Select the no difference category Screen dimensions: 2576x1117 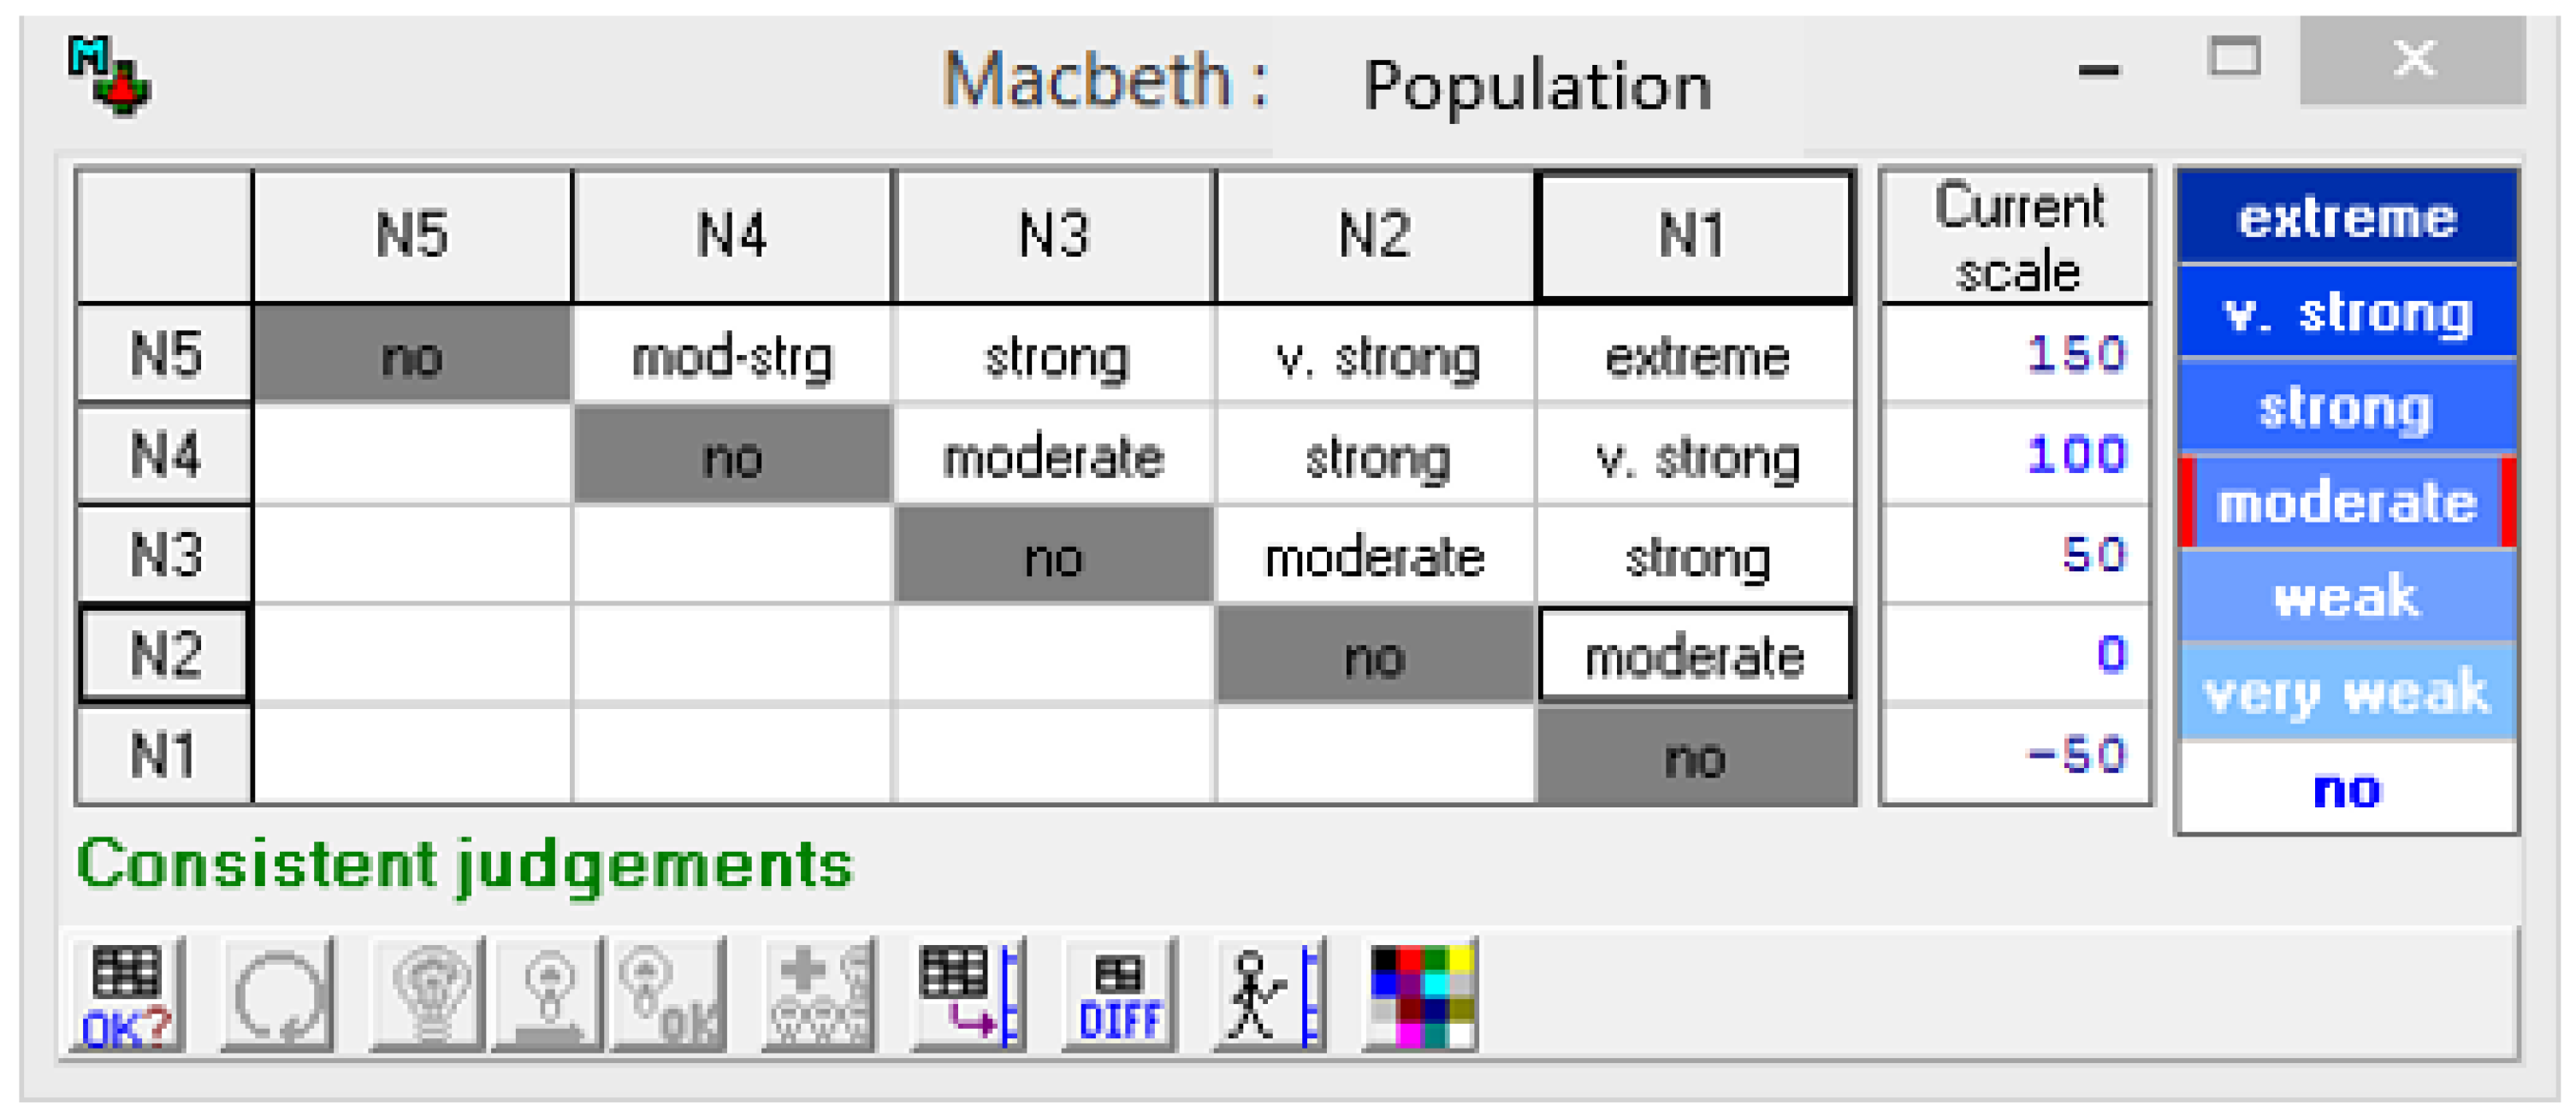[x=2347, y=788]
